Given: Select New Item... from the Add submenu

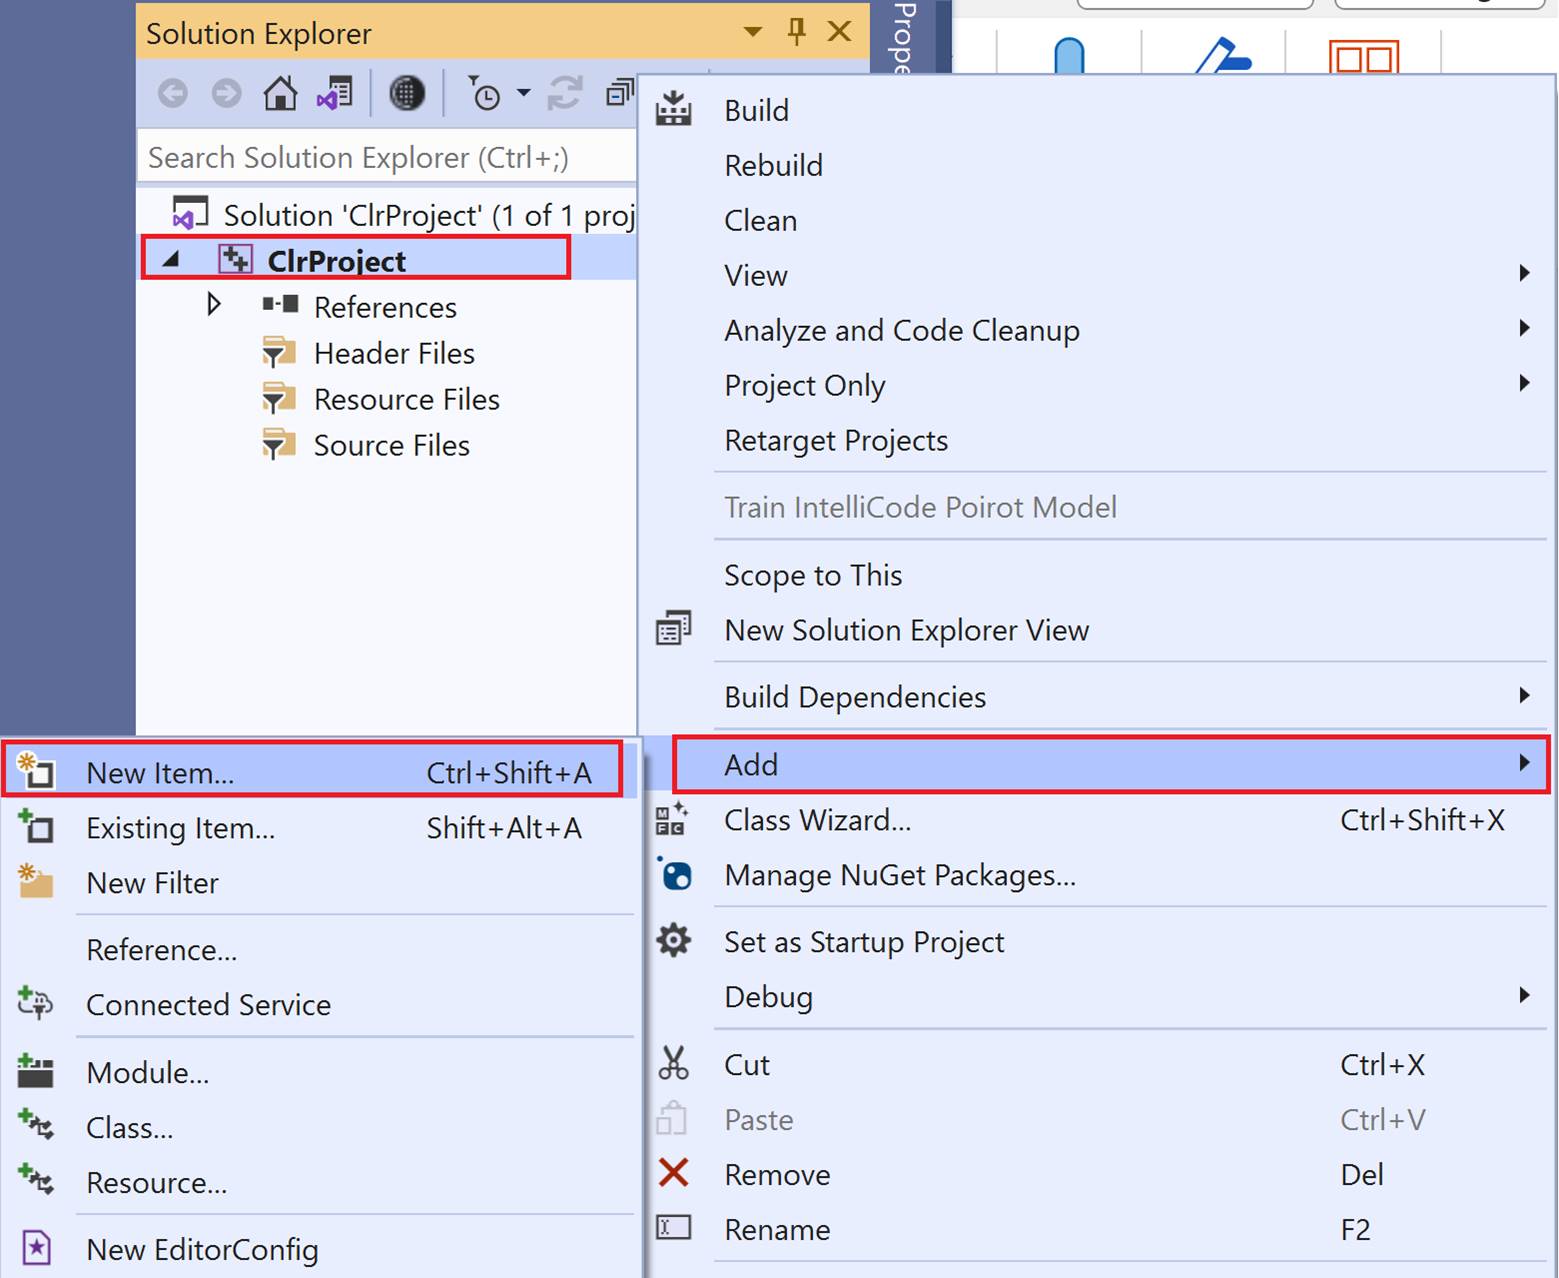Looking at the screenshot, I should point(160,773).
